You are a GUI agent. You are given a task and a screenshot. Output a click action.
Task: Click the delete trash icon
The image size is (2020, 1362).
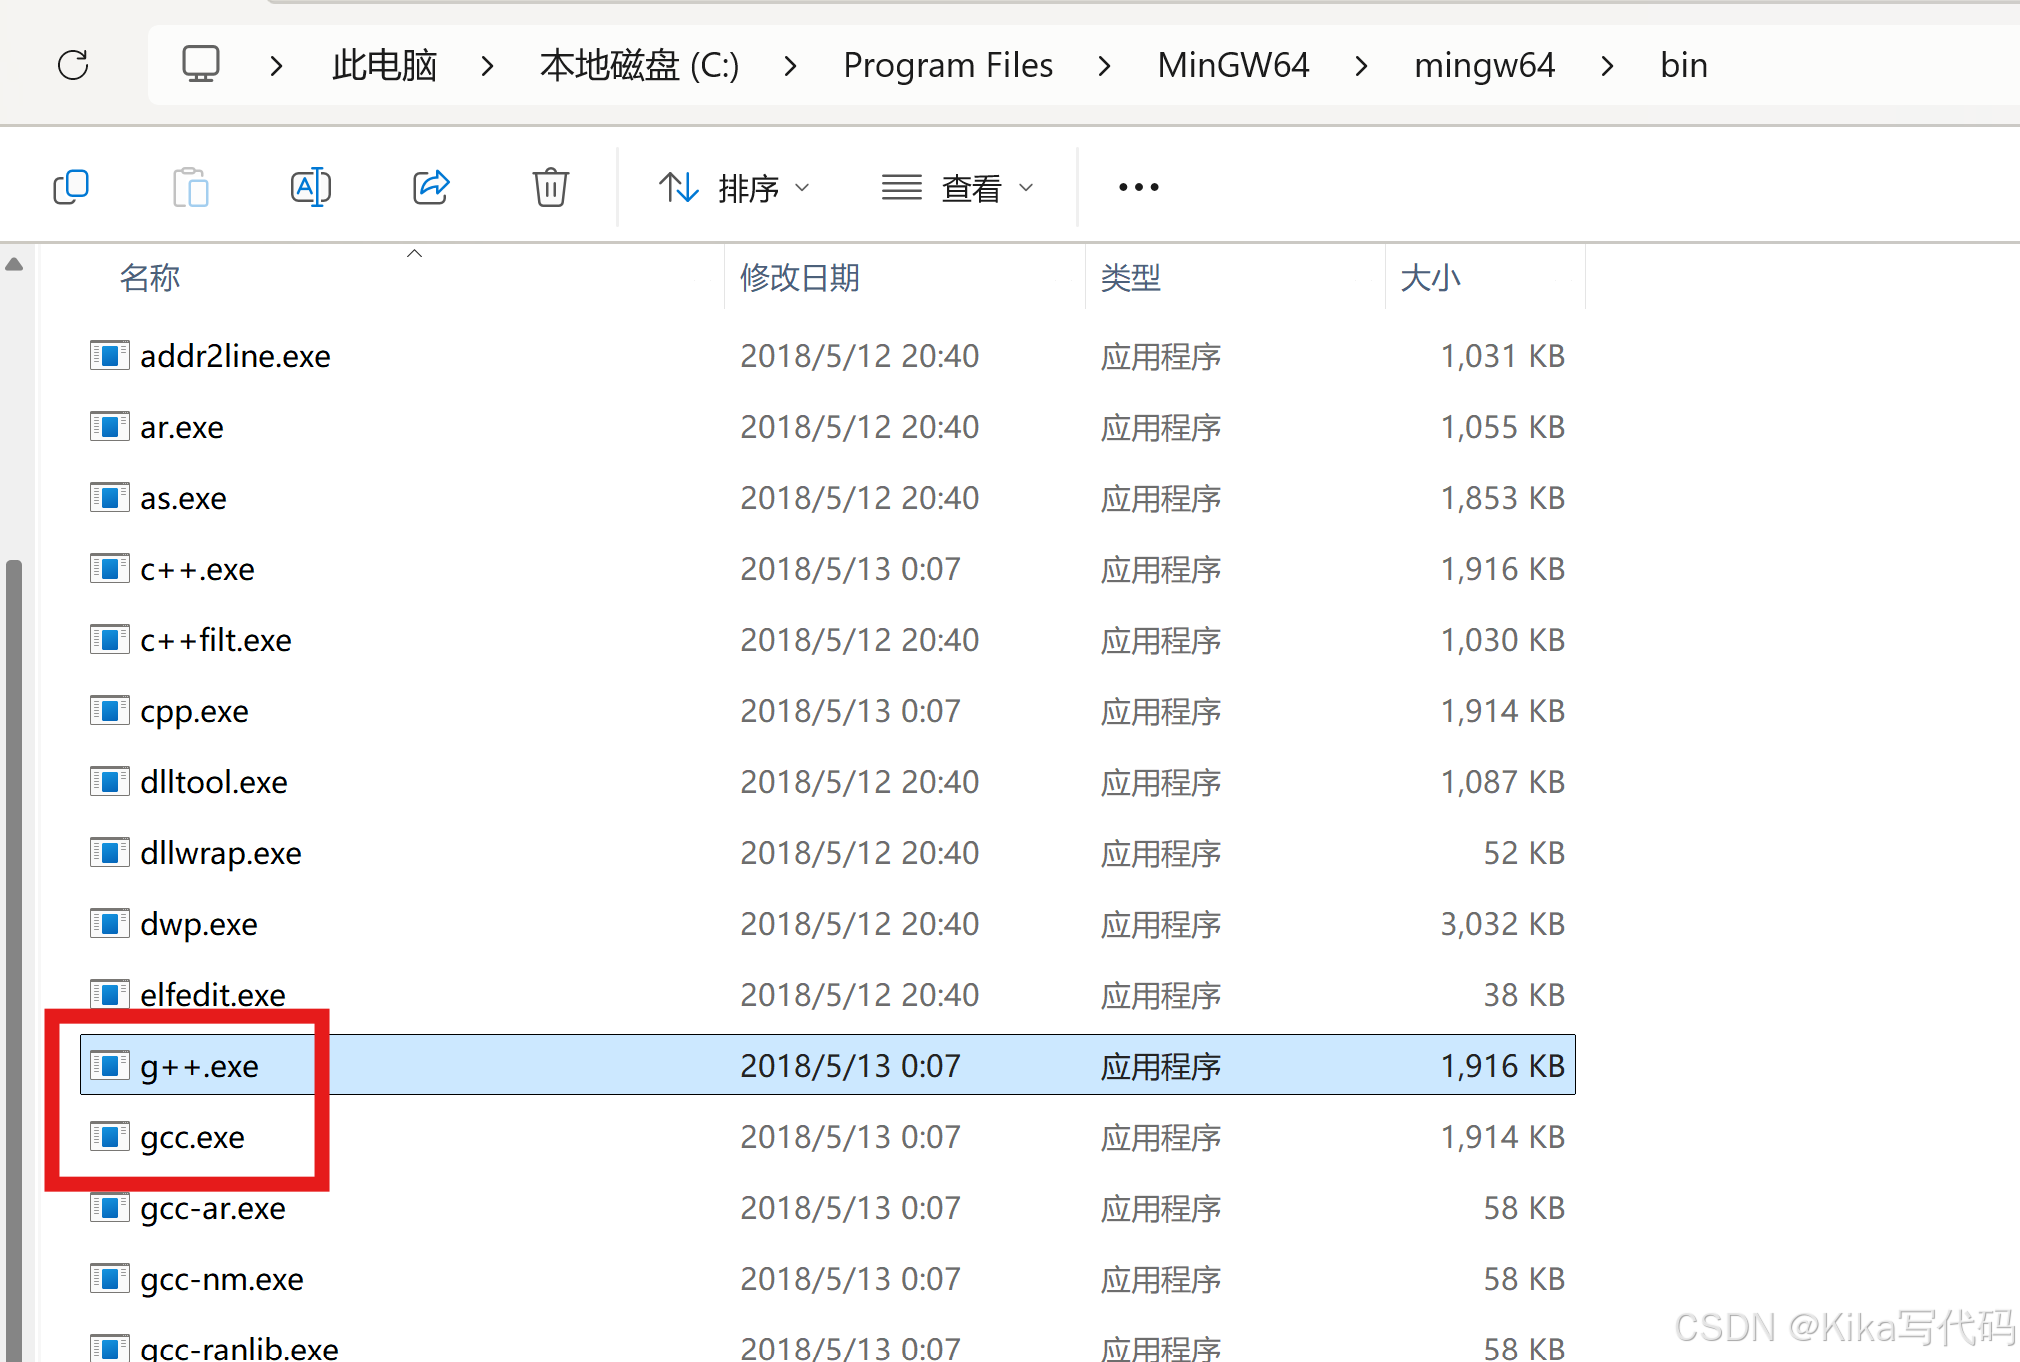[x=550, y=187]
